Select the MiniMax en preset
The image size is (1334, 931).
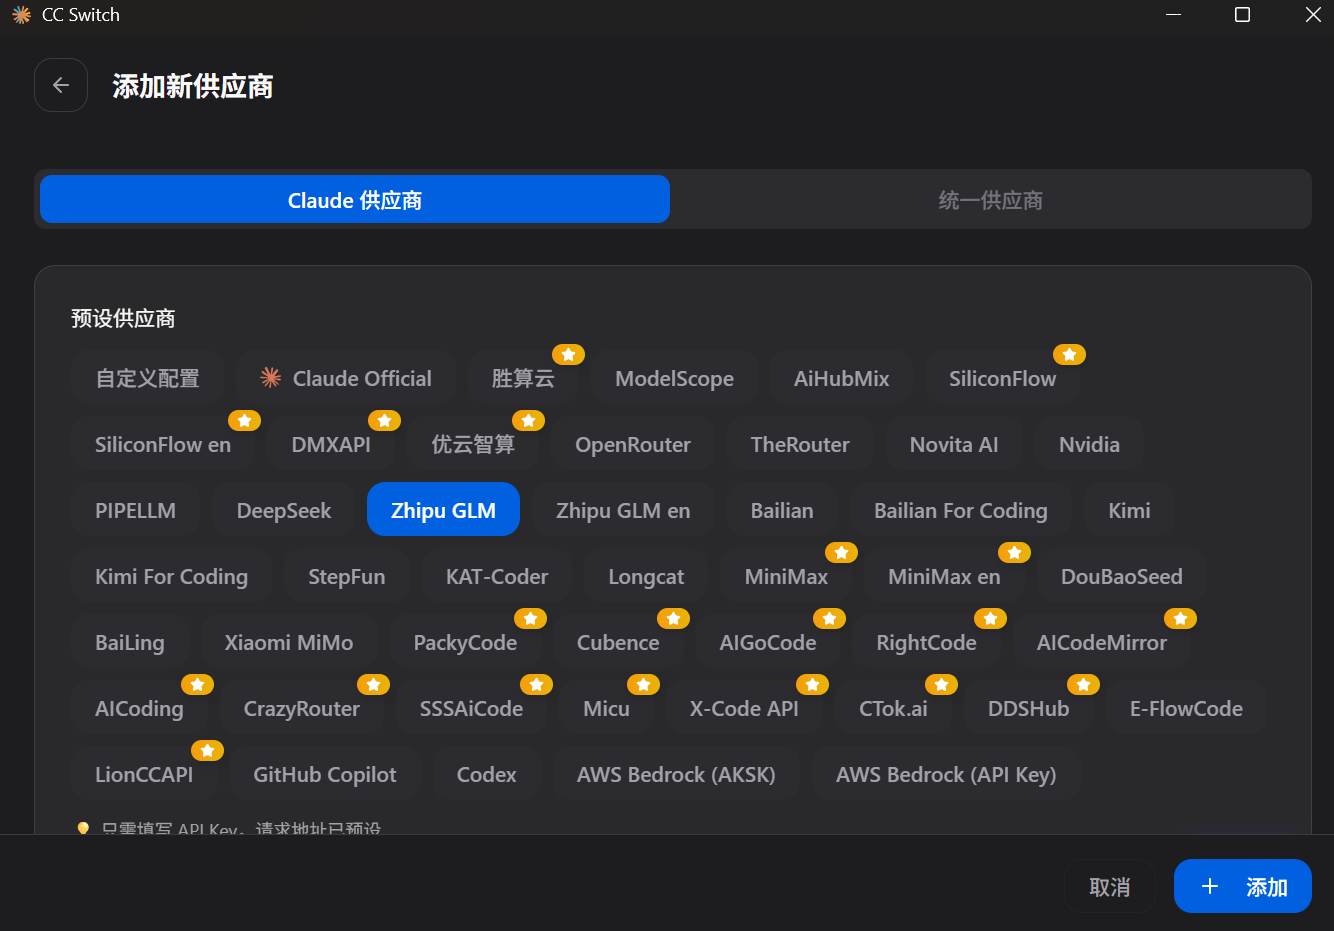click(x=944, y=576)
